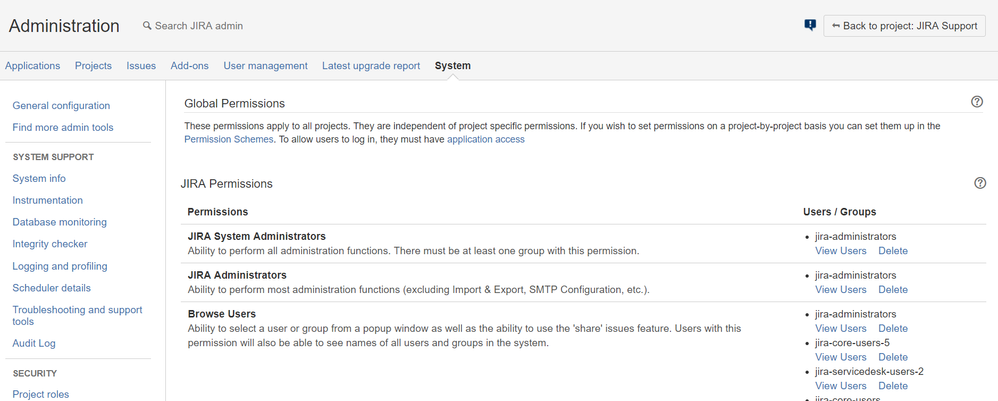
Task: Open the Applications tab
Action: click(32, 66)
